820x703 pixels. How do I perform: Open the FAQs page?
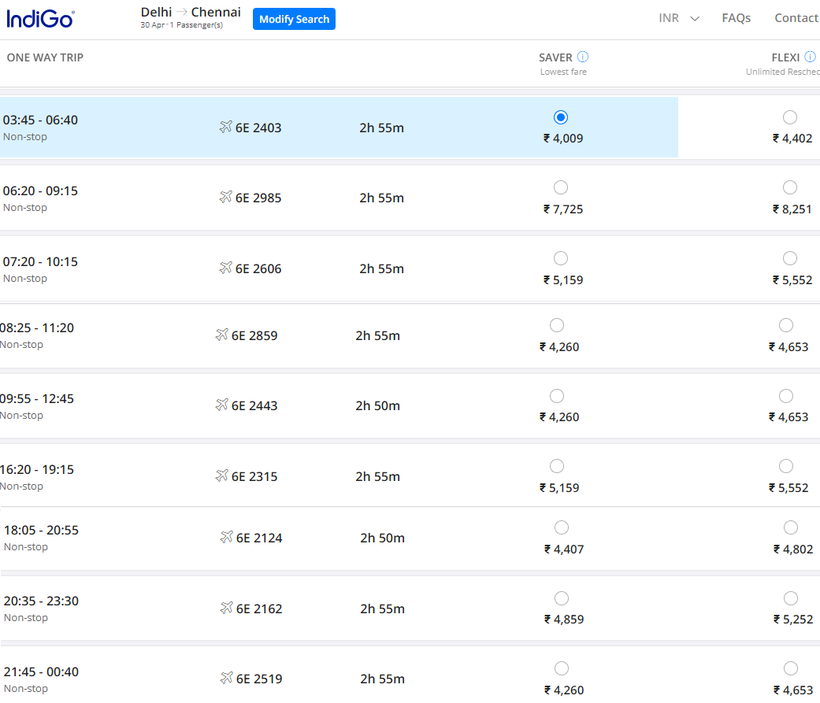tap(736, 18)
